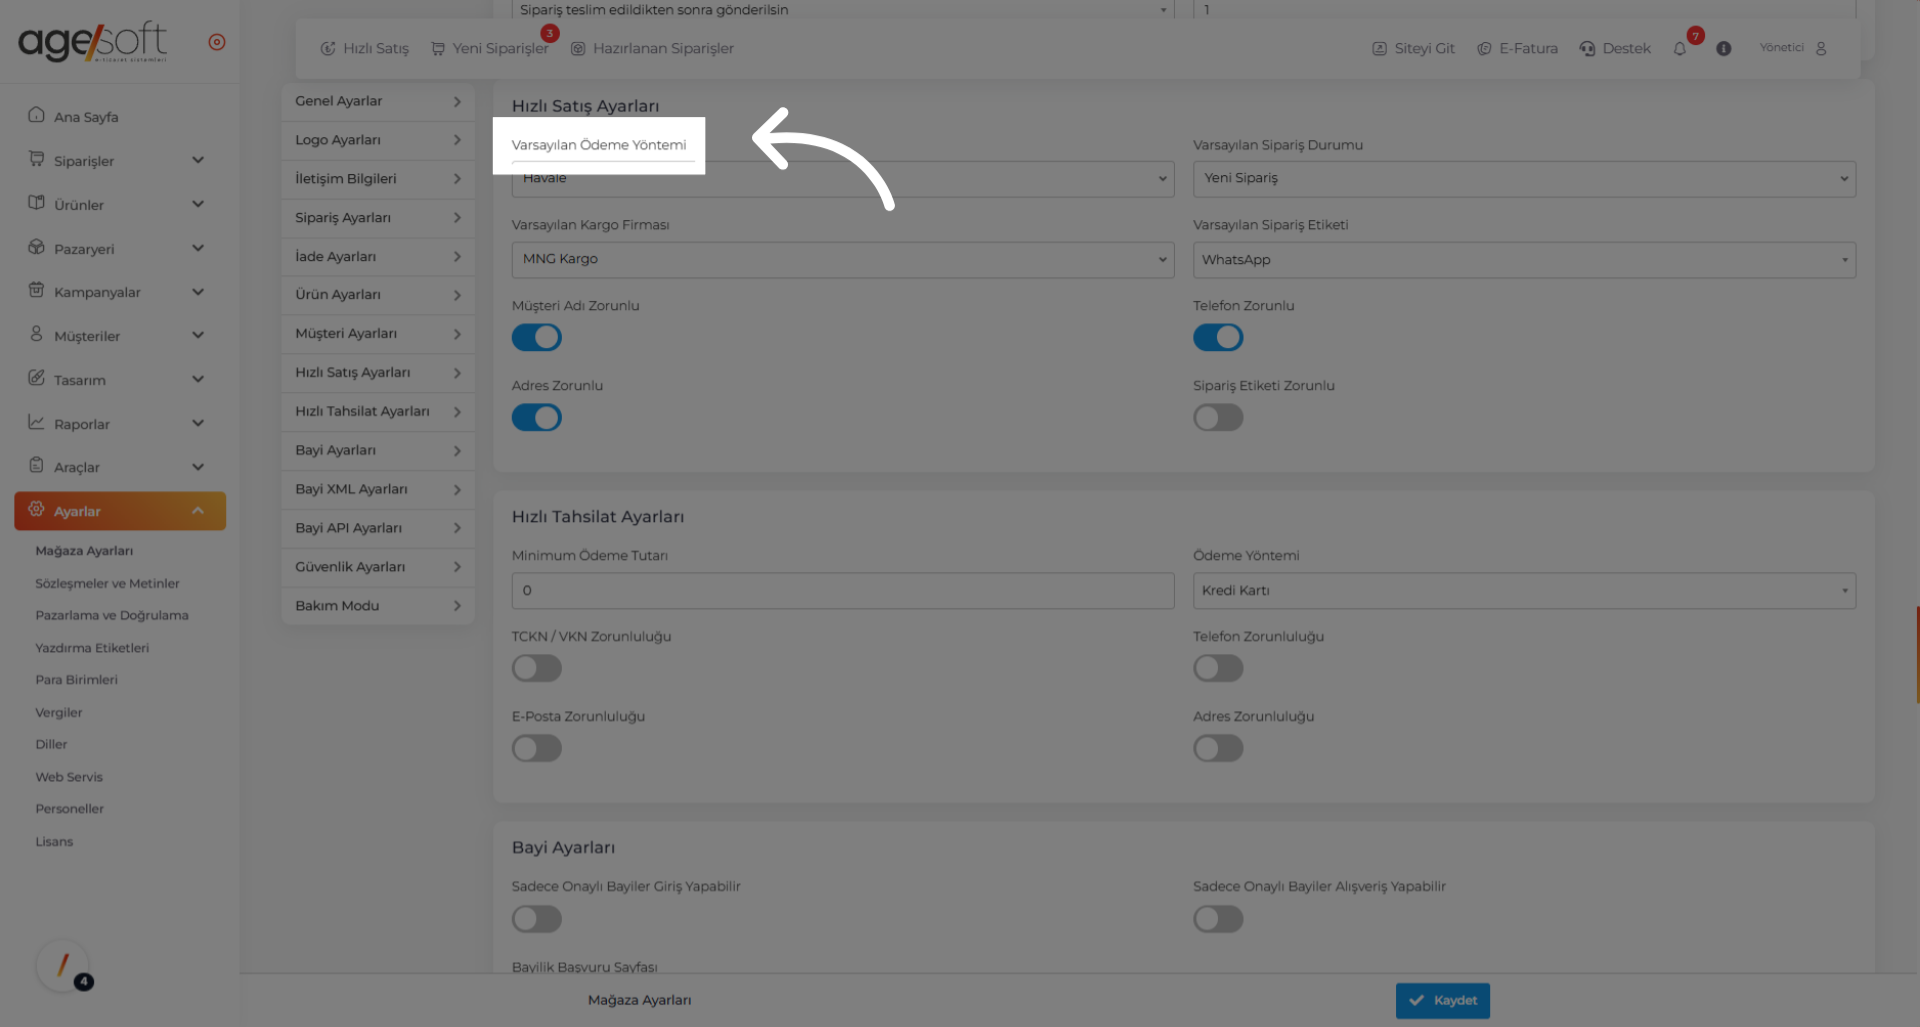Screen dimensions: 1920x1027
Task: Open Varsayılan Sipariş Durumu dropdown
Action: 1523,179
